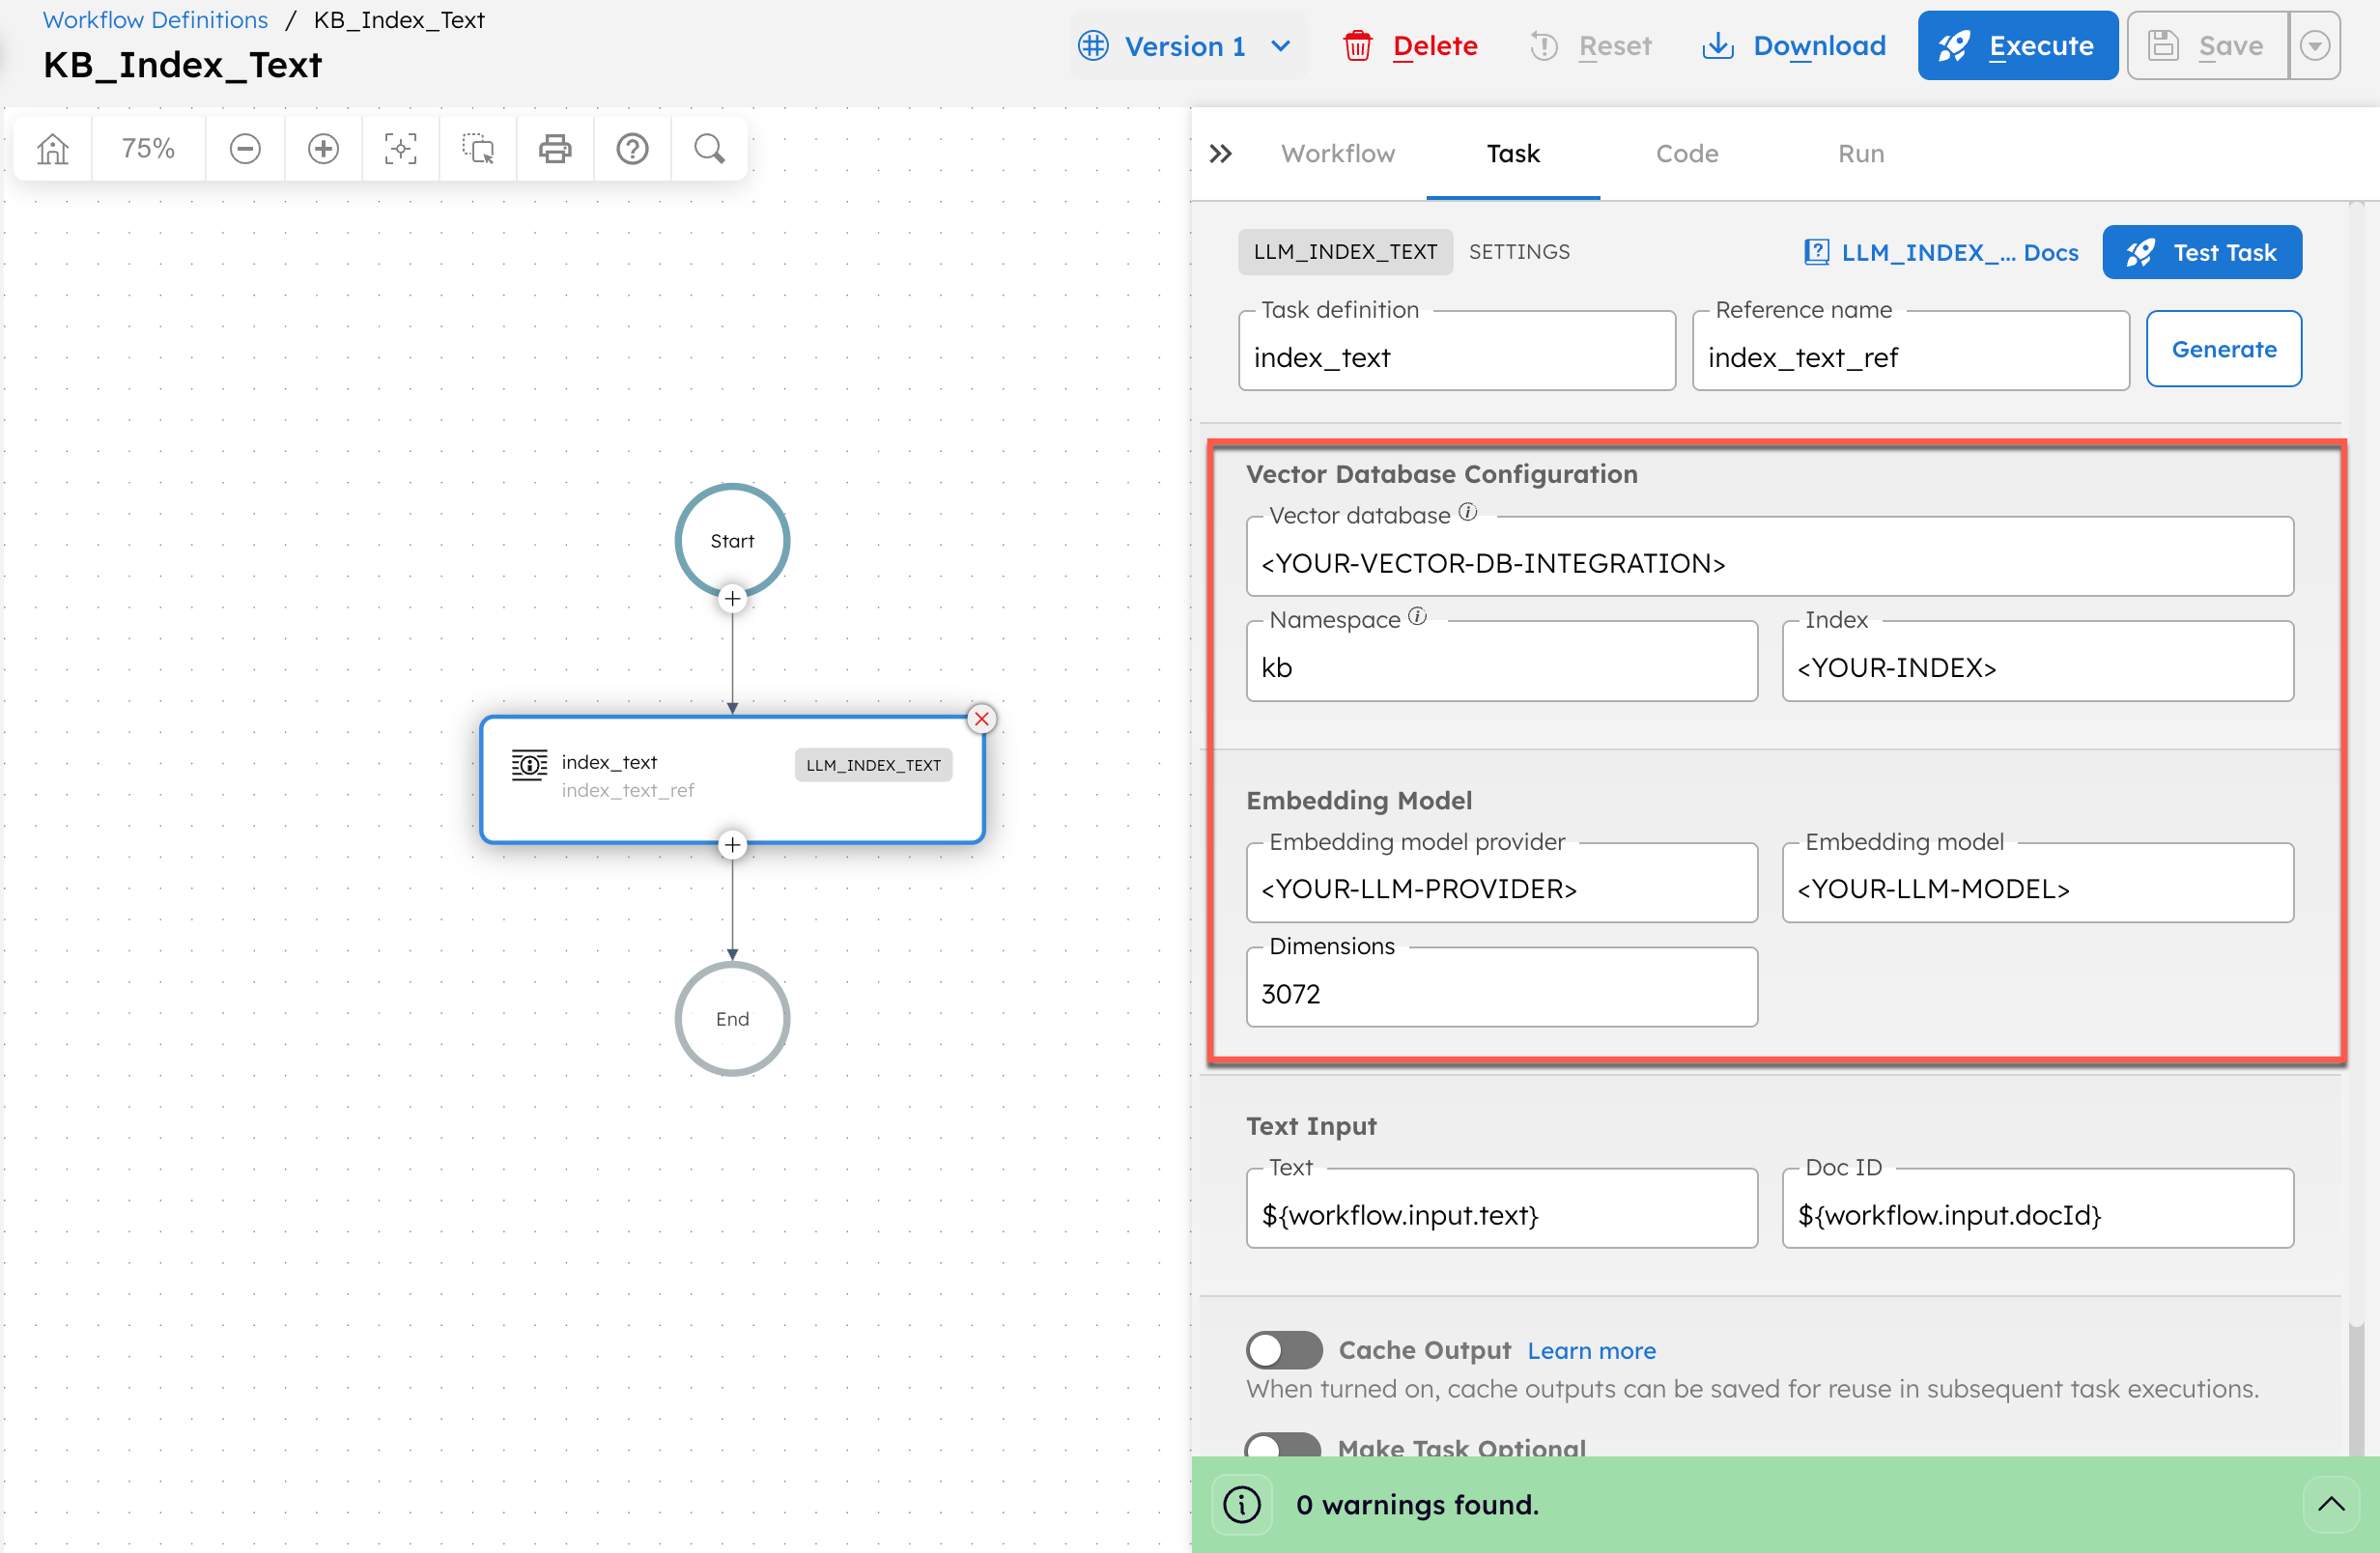Open the canvas help icon
The width and height of the screenshot is (2380, 1553).
click(x=632, y=148)
